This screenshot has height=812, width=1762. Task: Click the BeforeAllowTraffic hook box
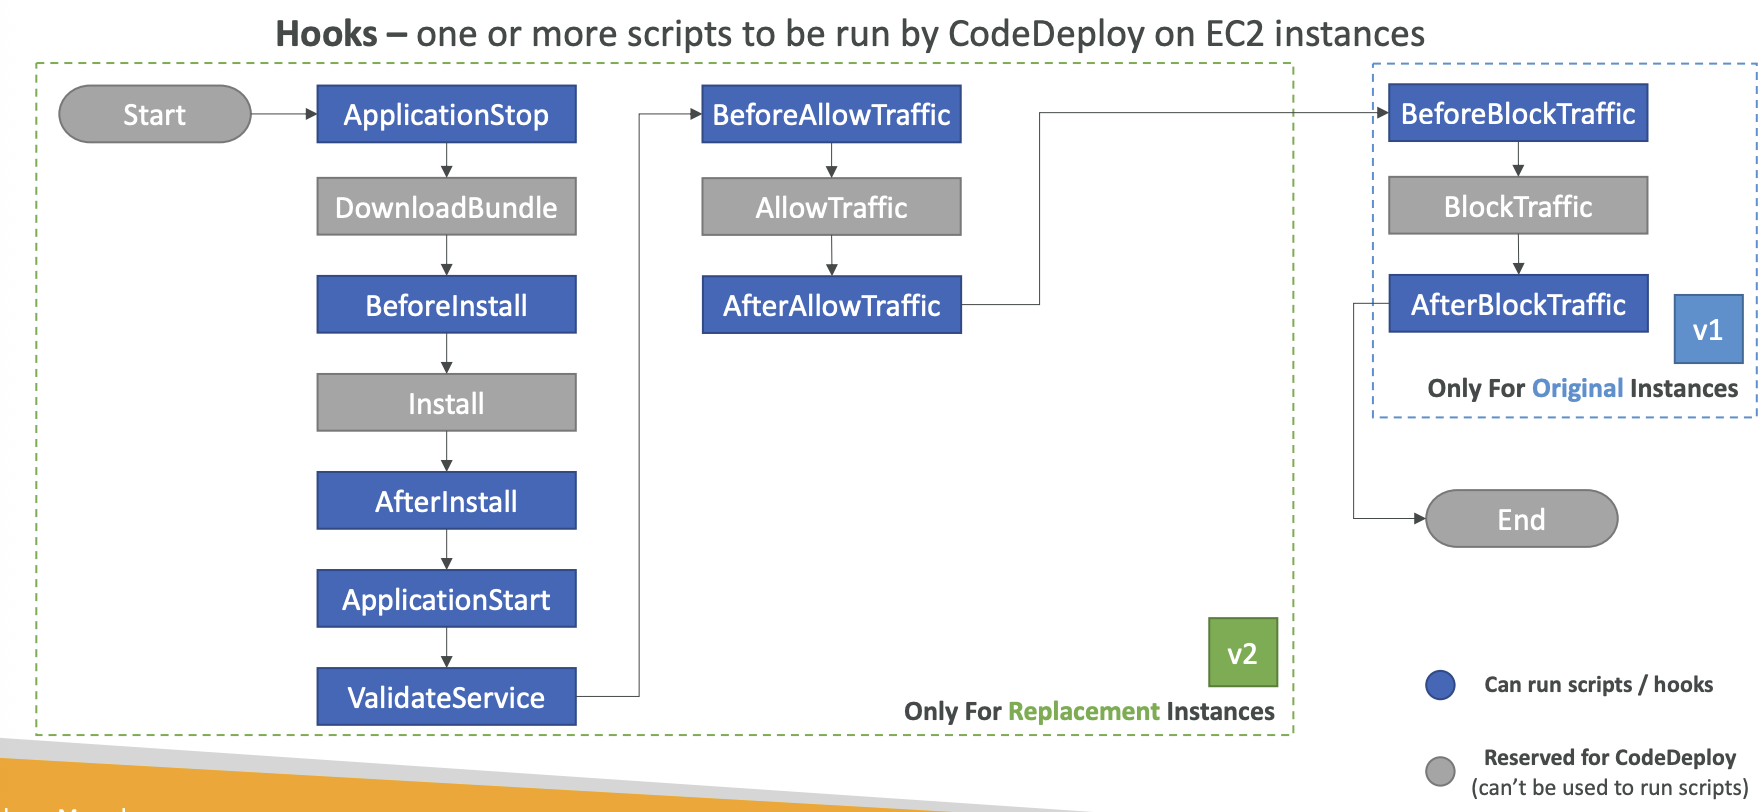click(831, 114)
